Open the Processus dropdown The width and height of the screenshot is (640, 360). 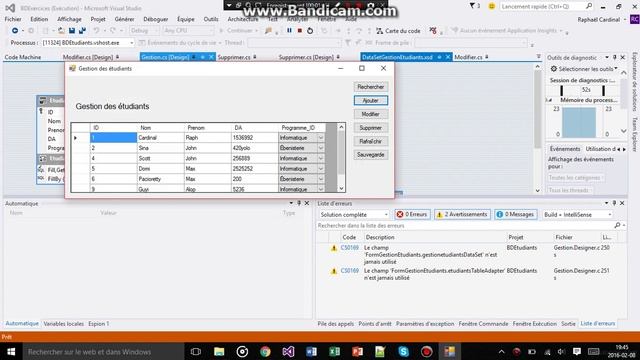(x=131, y=42)
